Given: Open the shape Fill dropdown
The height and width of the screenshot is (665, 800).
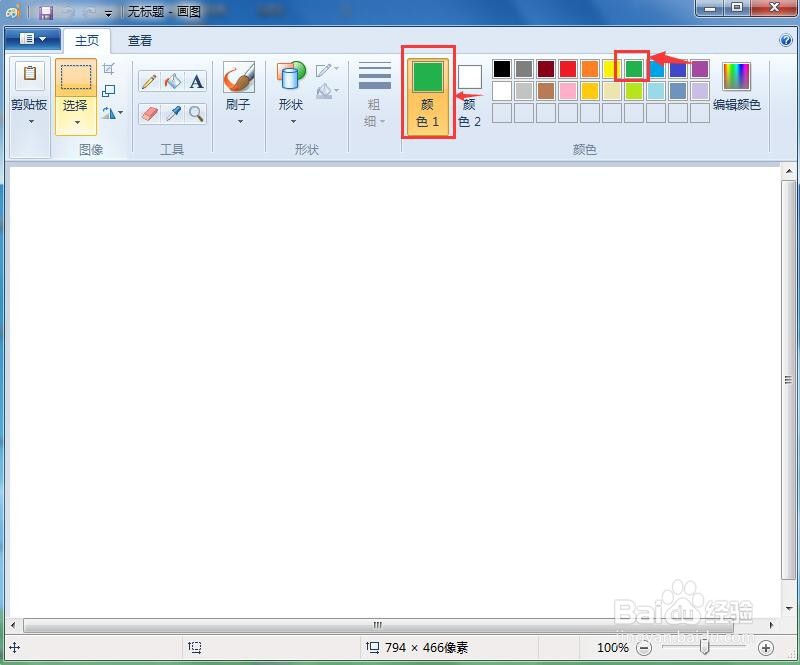Looking at the screenshot, I should (327, 91).
